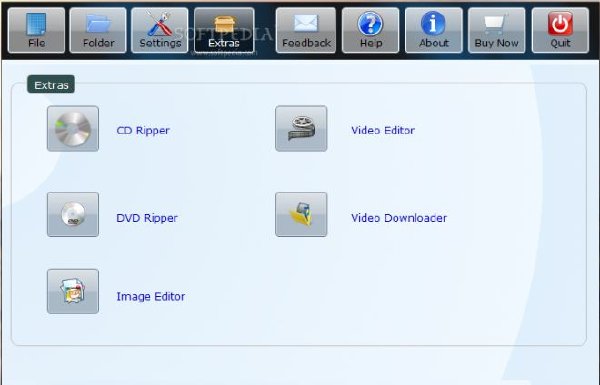Launch the CD Ripper disc icon

point(73,129)
